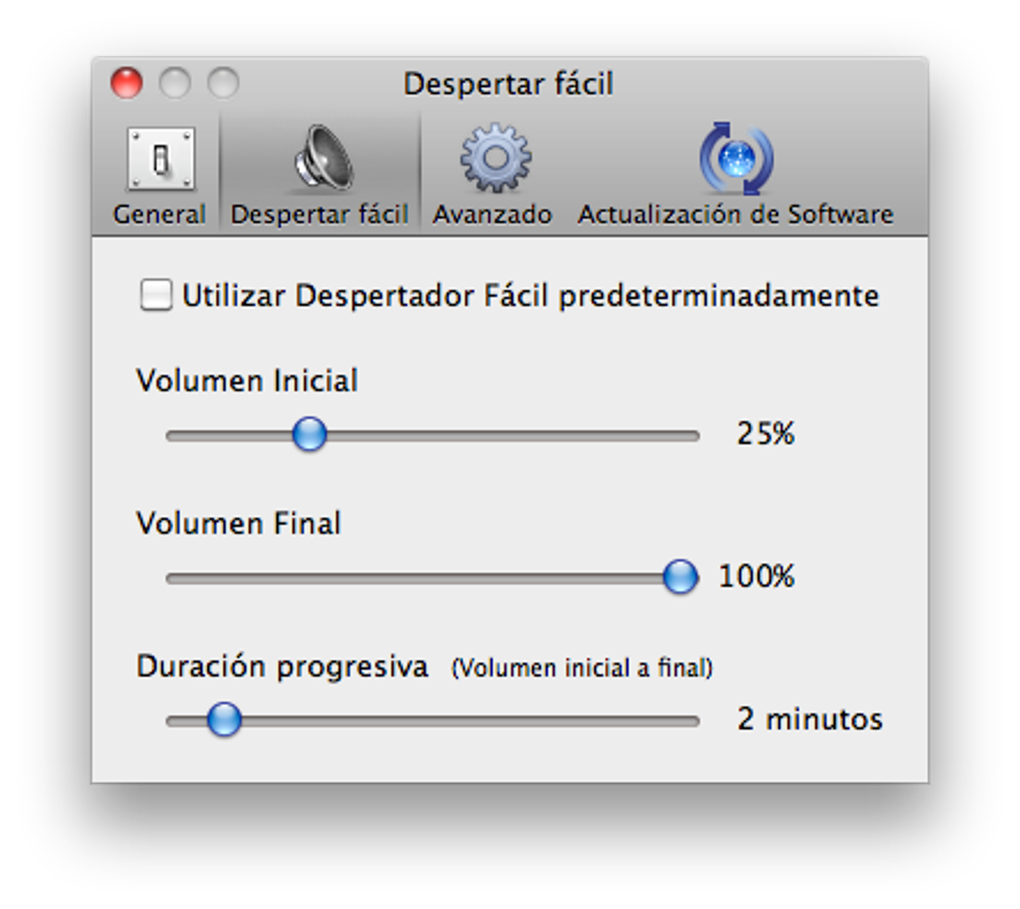
Task: Open the Avanzado gear icon
Action: (494, 159)
